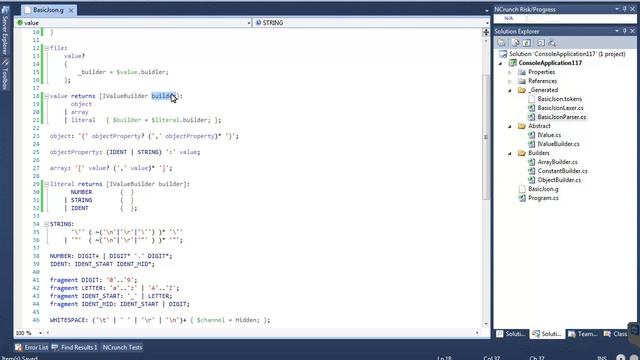Click the editor scrollbar down arrow
This screenshot has height=360, width=640.
pos(486,324)
